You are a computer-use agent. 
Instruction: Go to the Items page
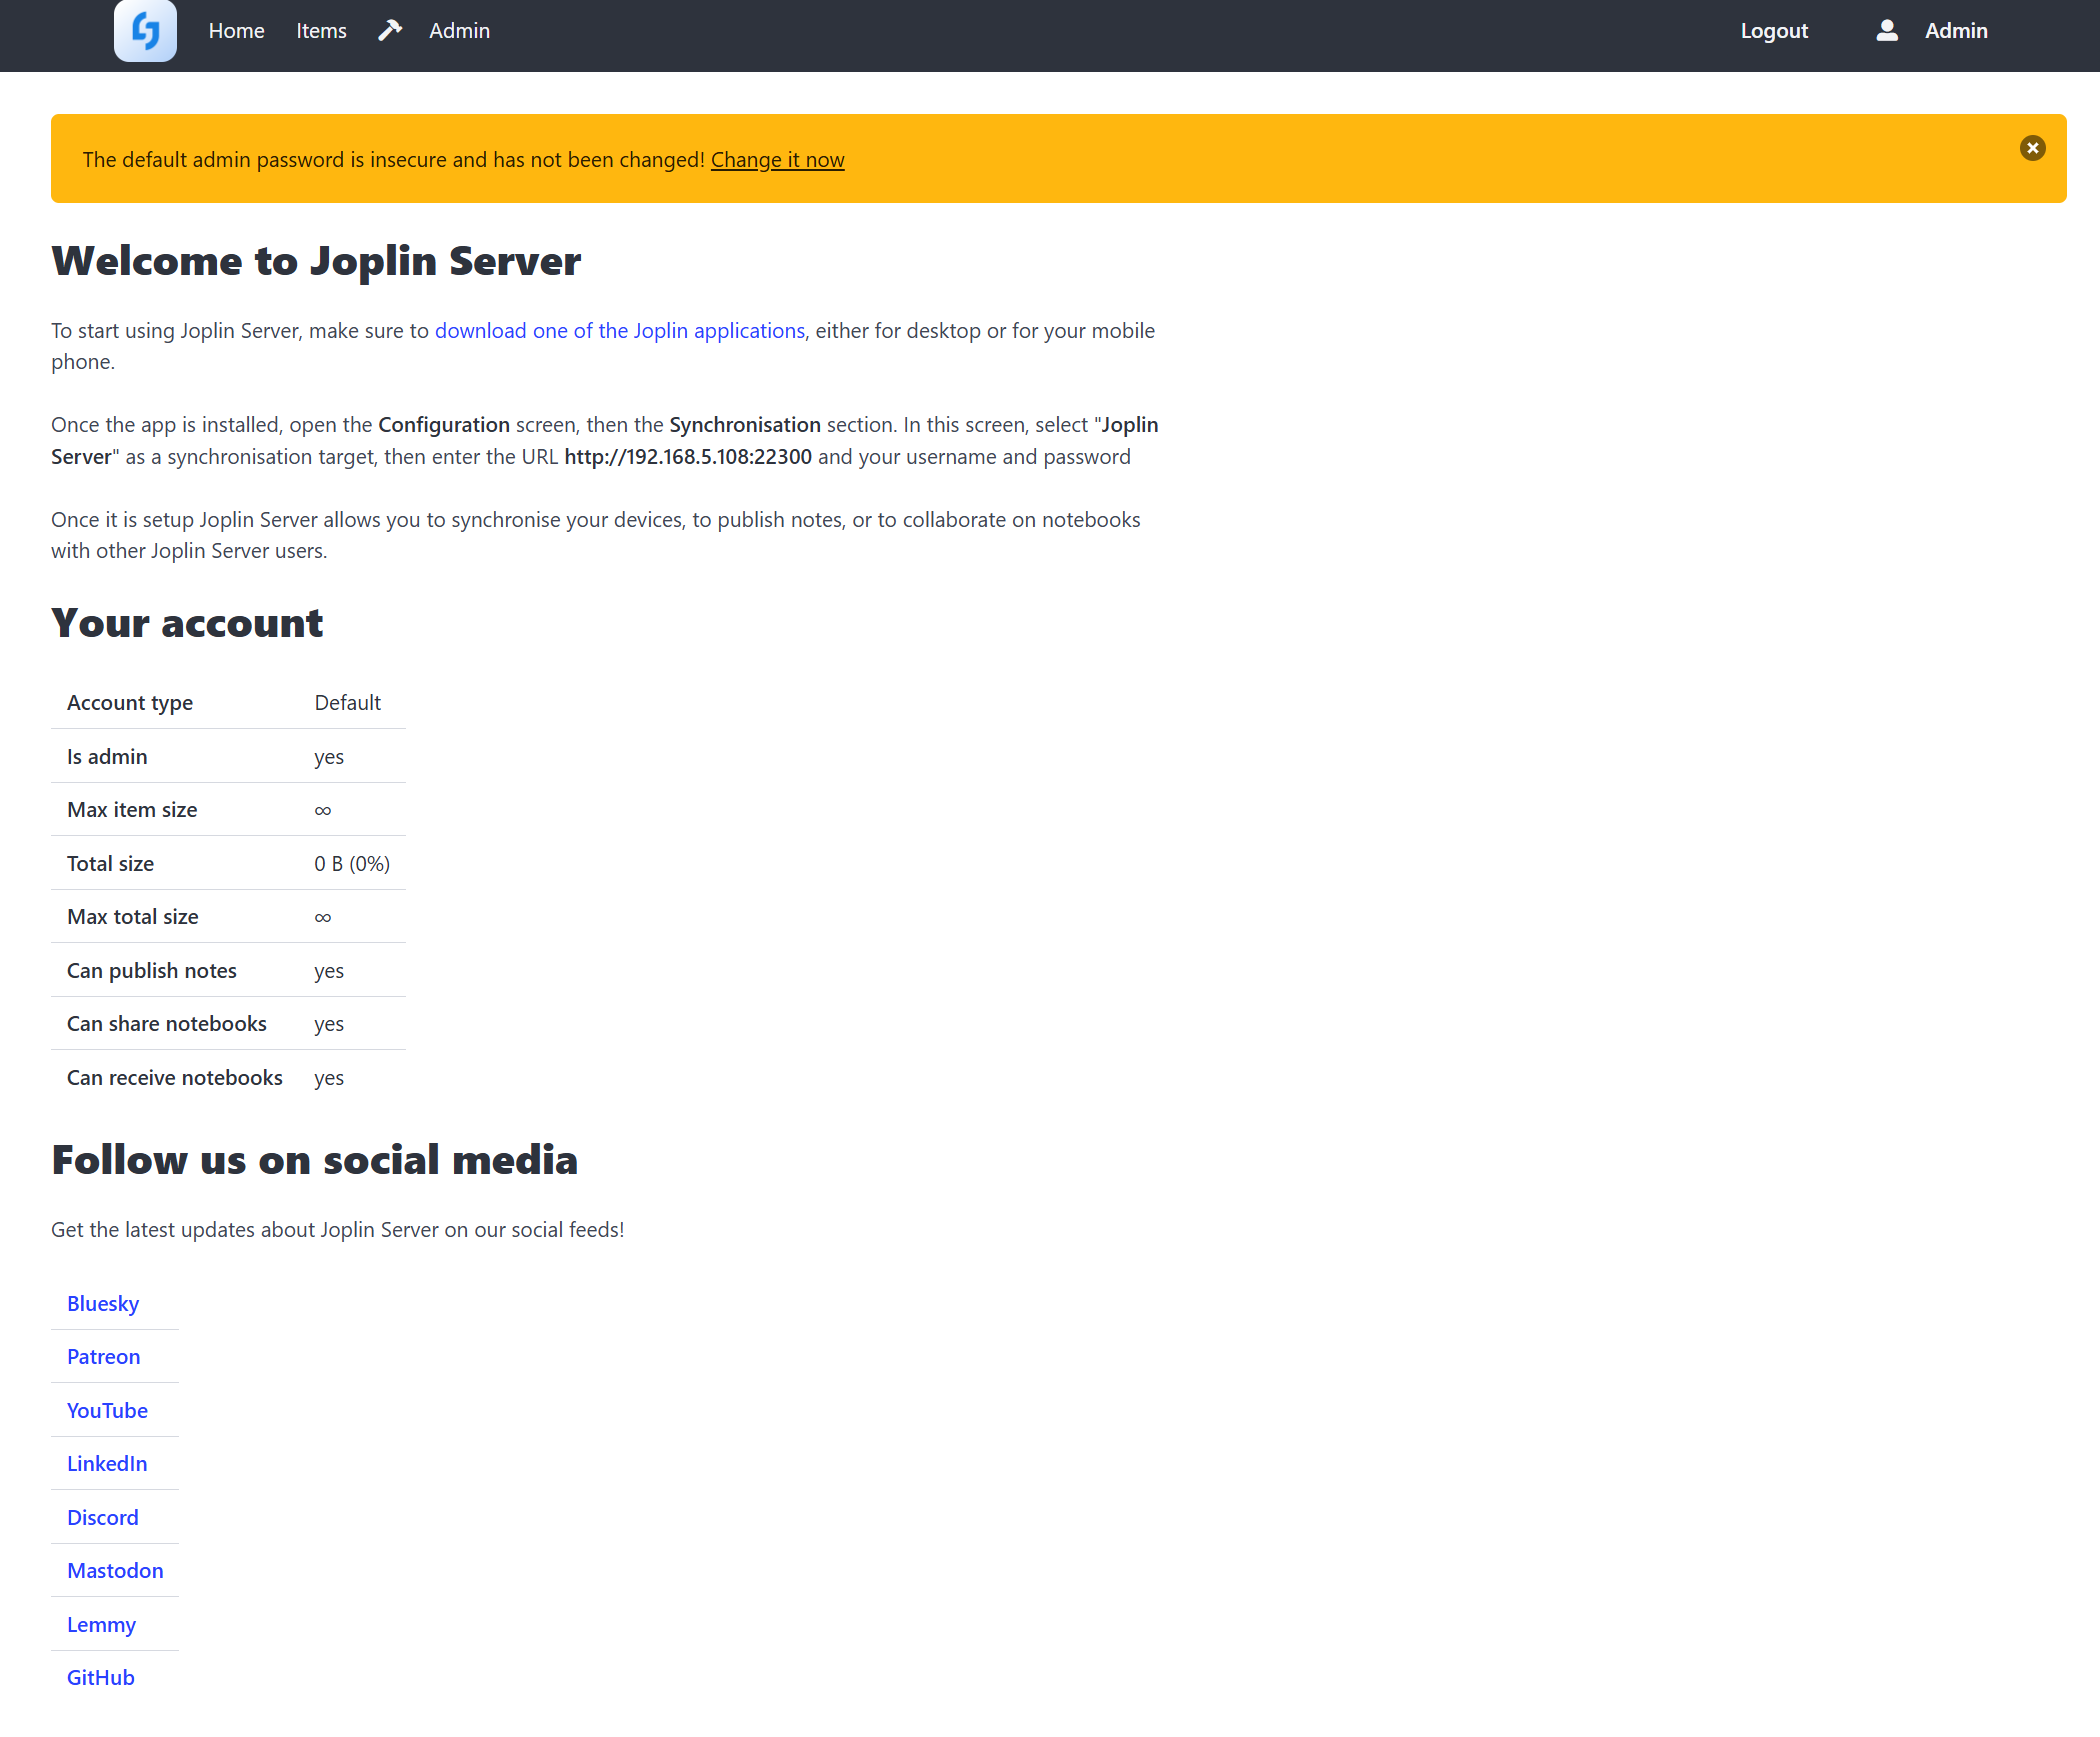point(321,31)
